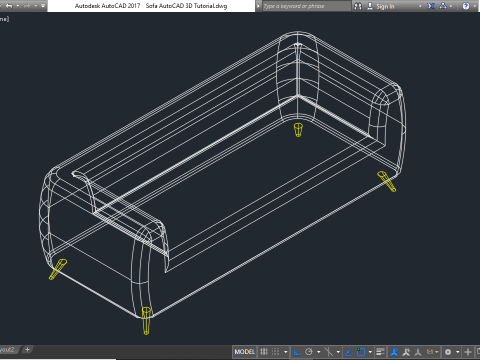
Task: Select the yellow right sofa leg
Action: tap(387, 181)
